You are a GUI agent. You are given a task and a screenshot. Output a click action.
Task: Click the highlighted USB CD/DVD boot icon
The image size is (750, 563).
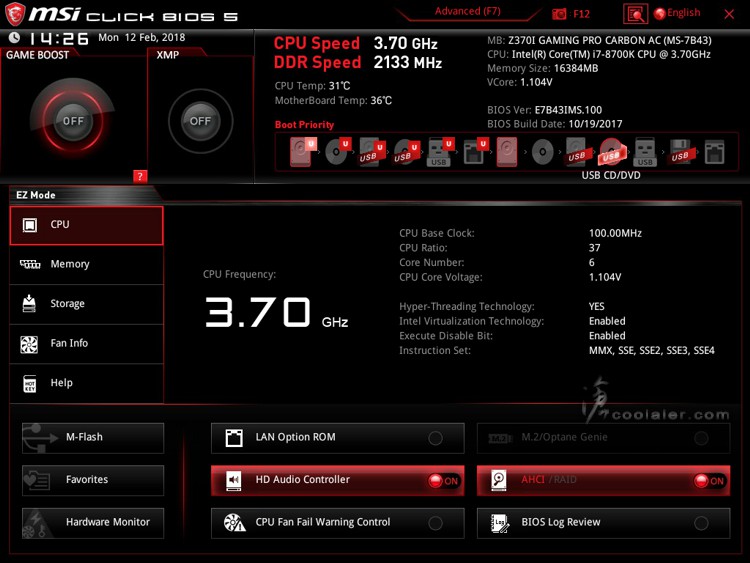tap(611, 152)
